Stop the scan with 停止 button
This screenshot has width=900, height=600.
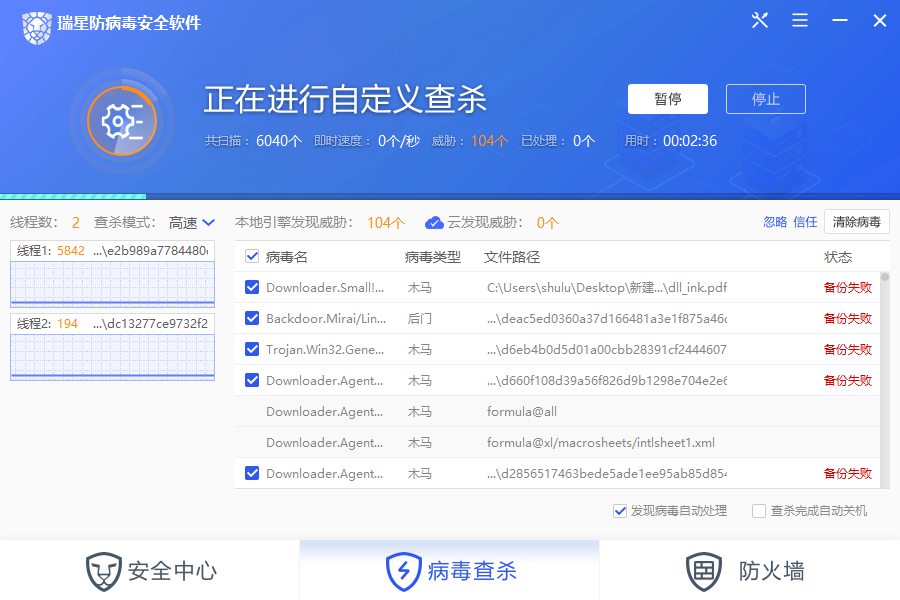[766, 99]
